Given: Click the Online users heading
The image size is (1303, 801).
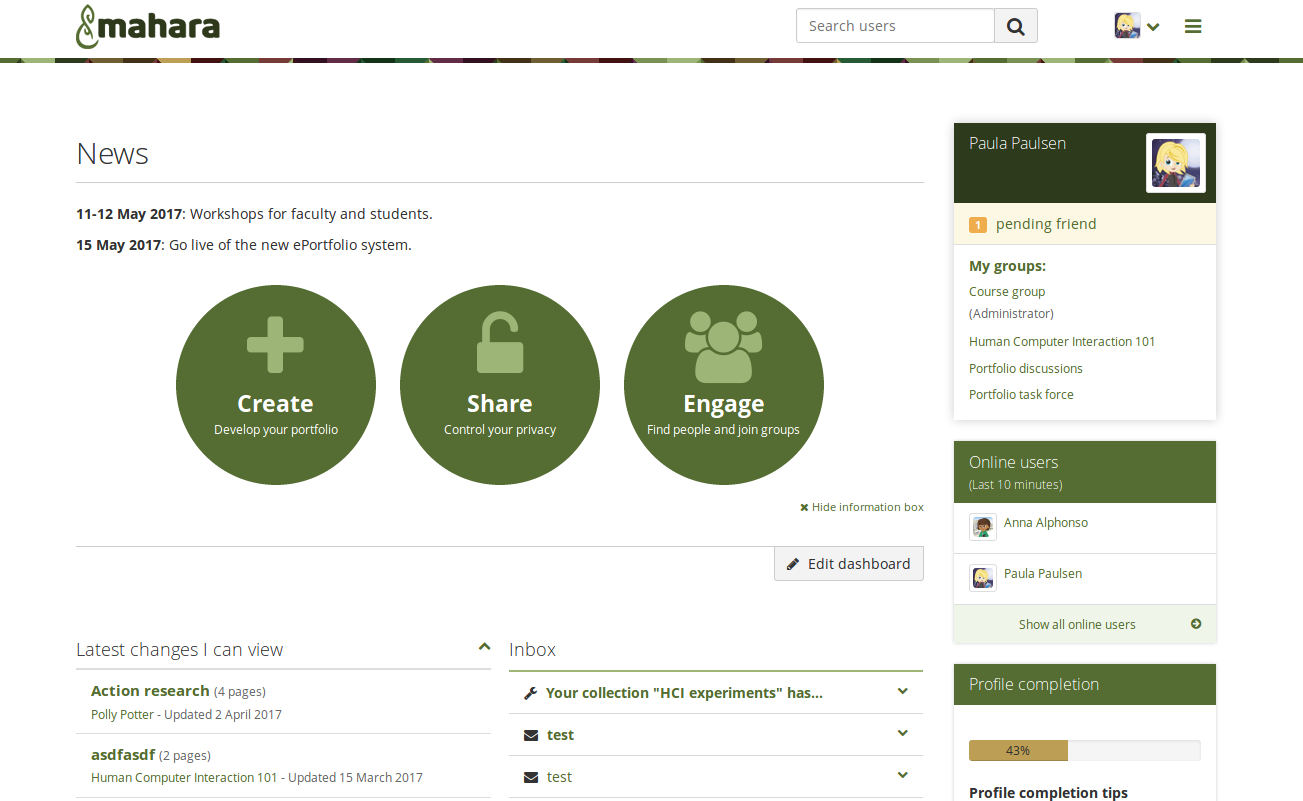Looking at the screenshot, I should click(1013, 462).
